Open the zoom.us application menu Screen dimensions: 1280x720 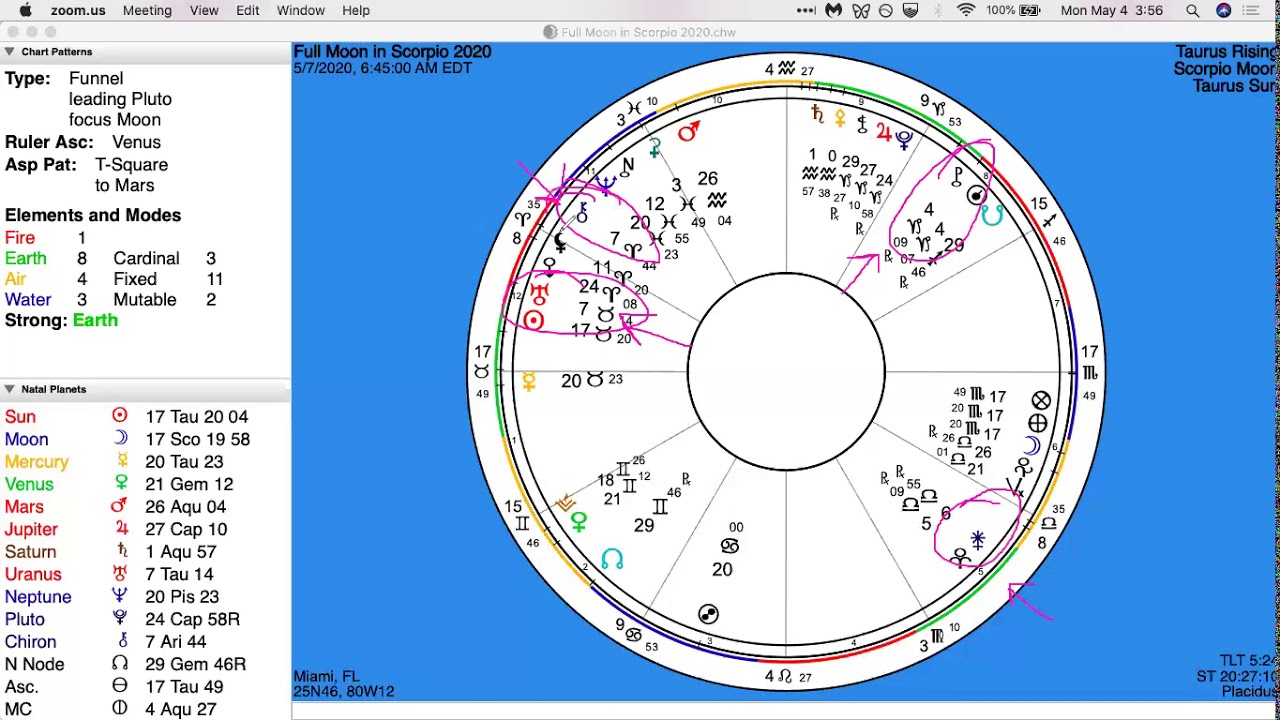(78, 10)
